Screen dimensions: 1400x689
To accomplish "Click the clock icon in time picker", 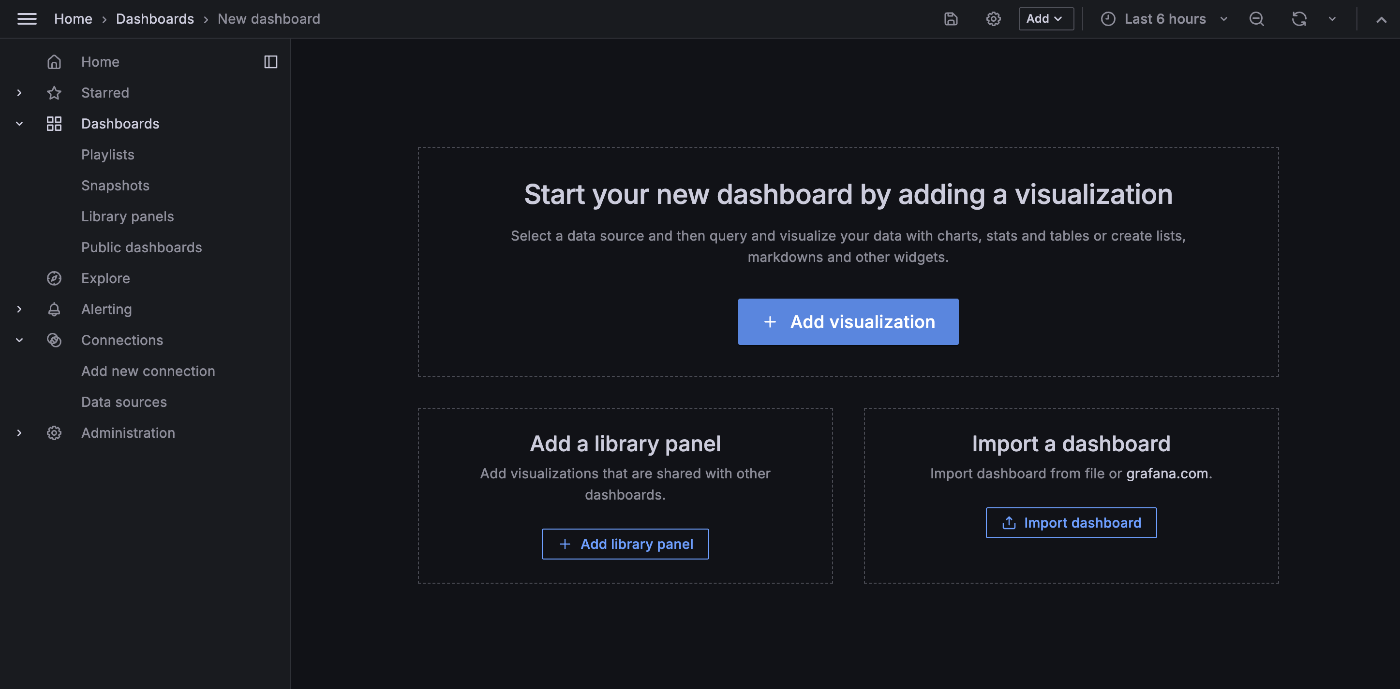I will 1108,19.
